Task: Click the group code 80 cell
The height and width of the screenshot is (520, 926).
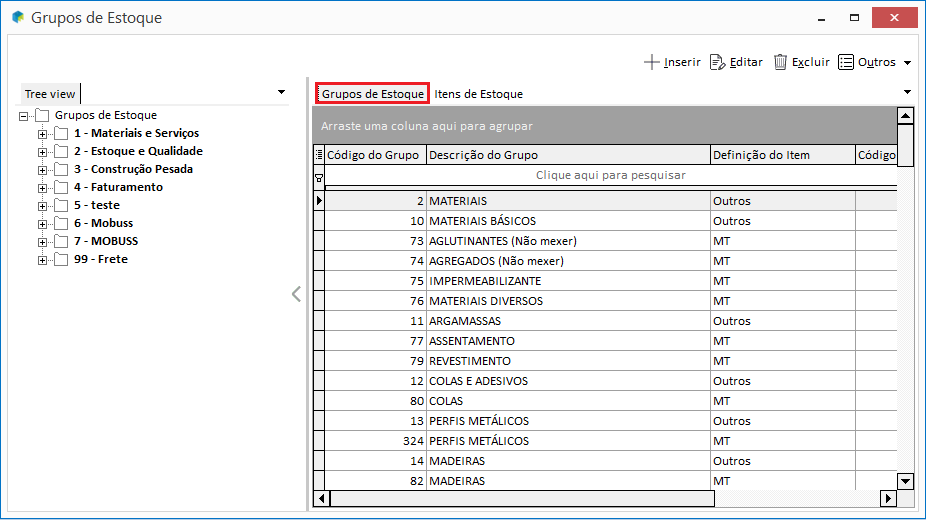Action: [x=376, y=401]
